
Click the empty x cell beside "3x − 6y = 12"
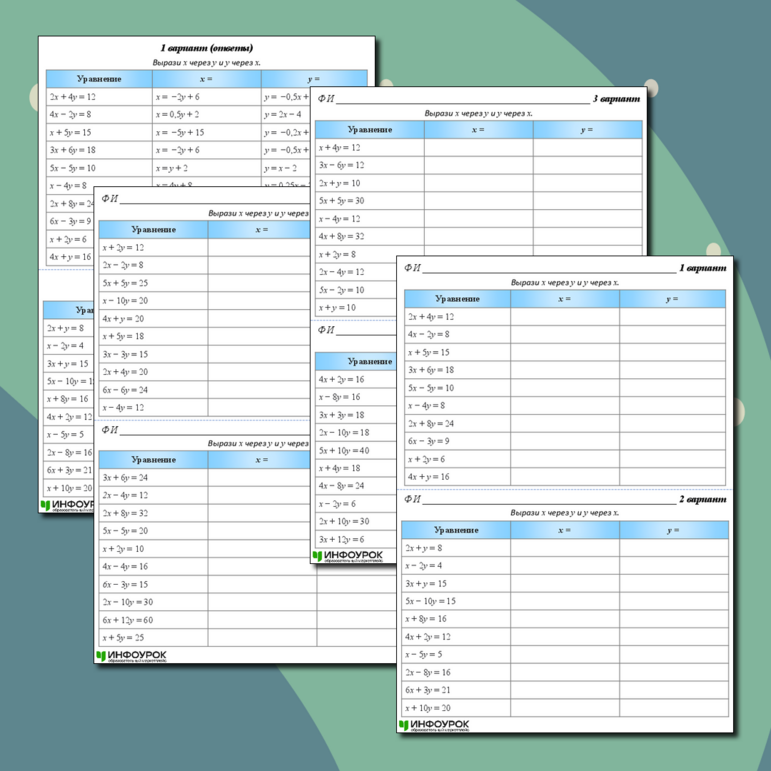pyautogui.click(x=478, y=165)
